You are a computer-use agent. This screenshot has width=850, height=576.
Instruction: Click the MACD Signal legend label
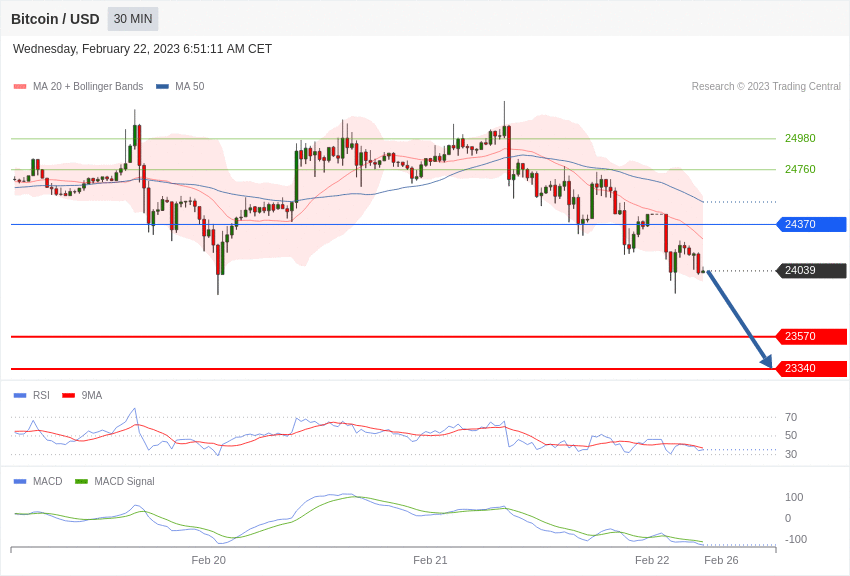pos(124,481)
